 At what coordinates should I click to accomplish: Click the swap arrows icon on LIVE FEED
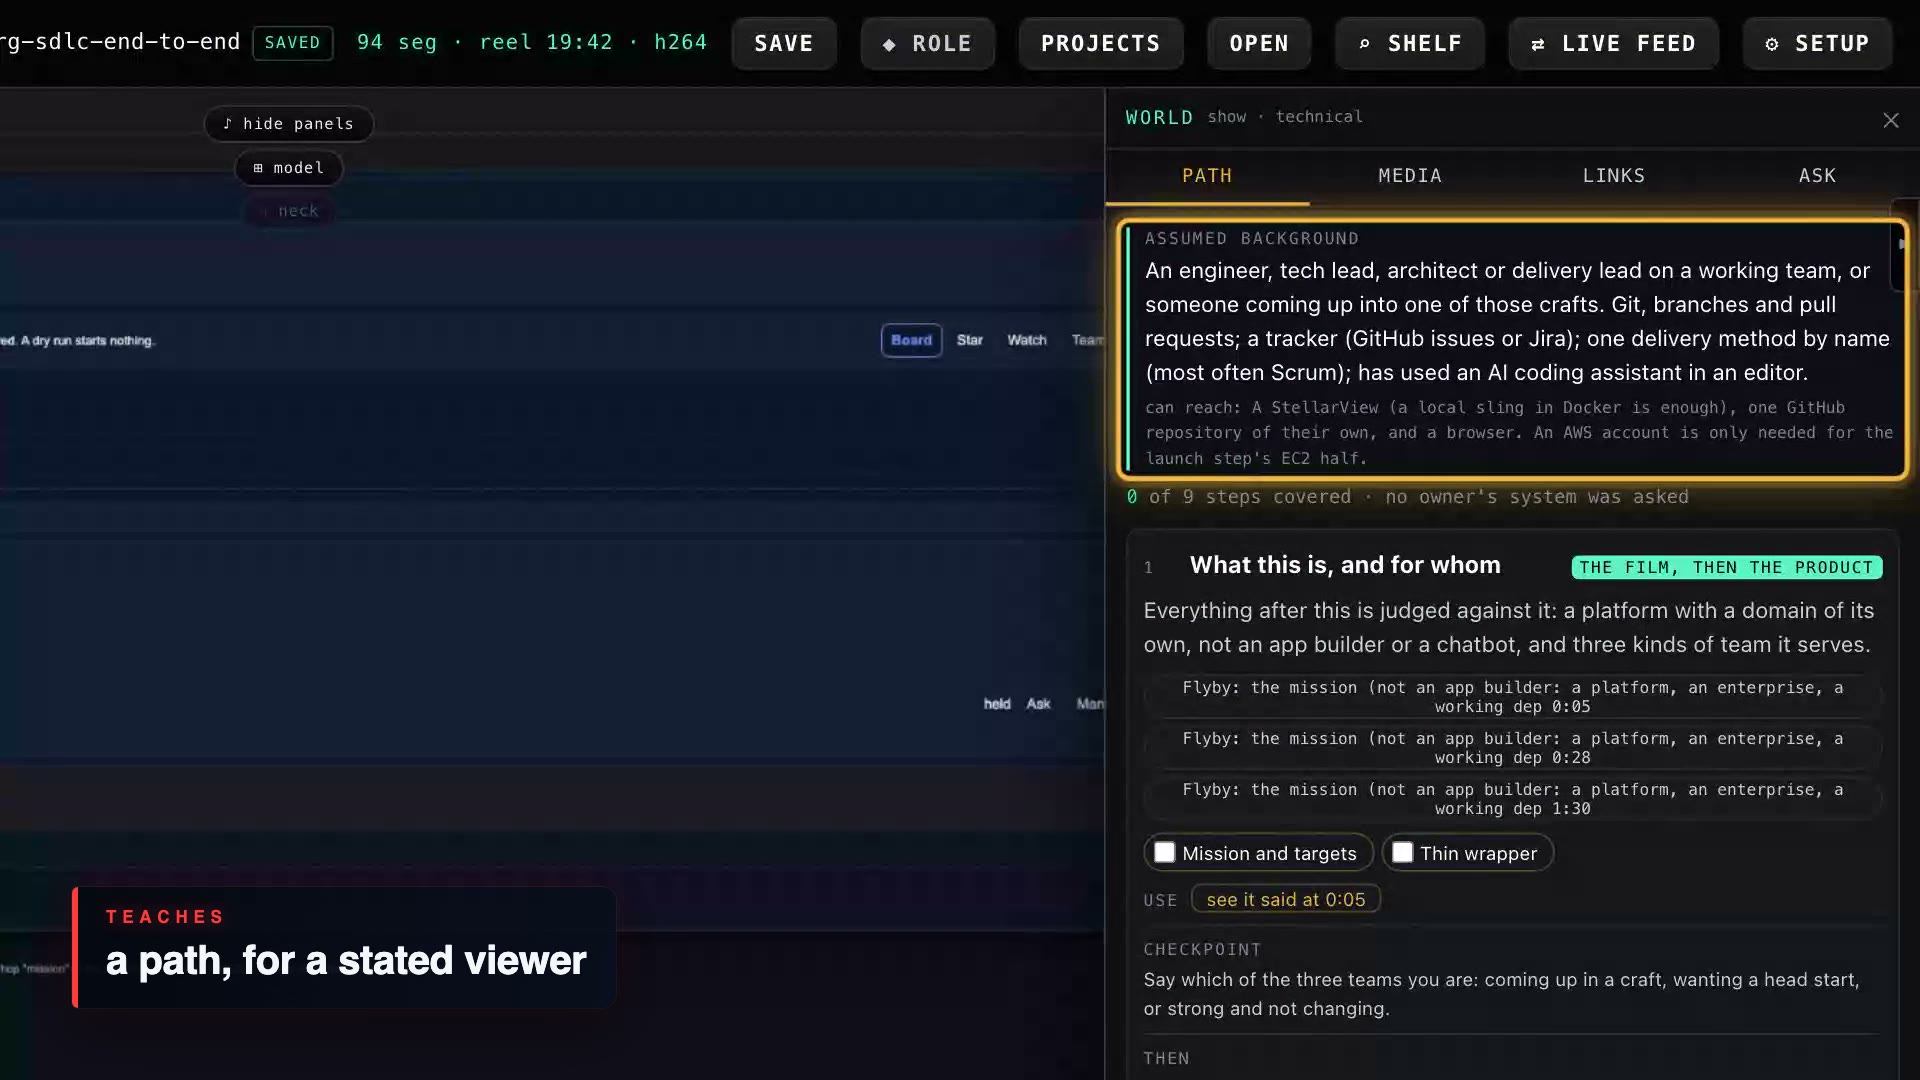pos(1538,44)
